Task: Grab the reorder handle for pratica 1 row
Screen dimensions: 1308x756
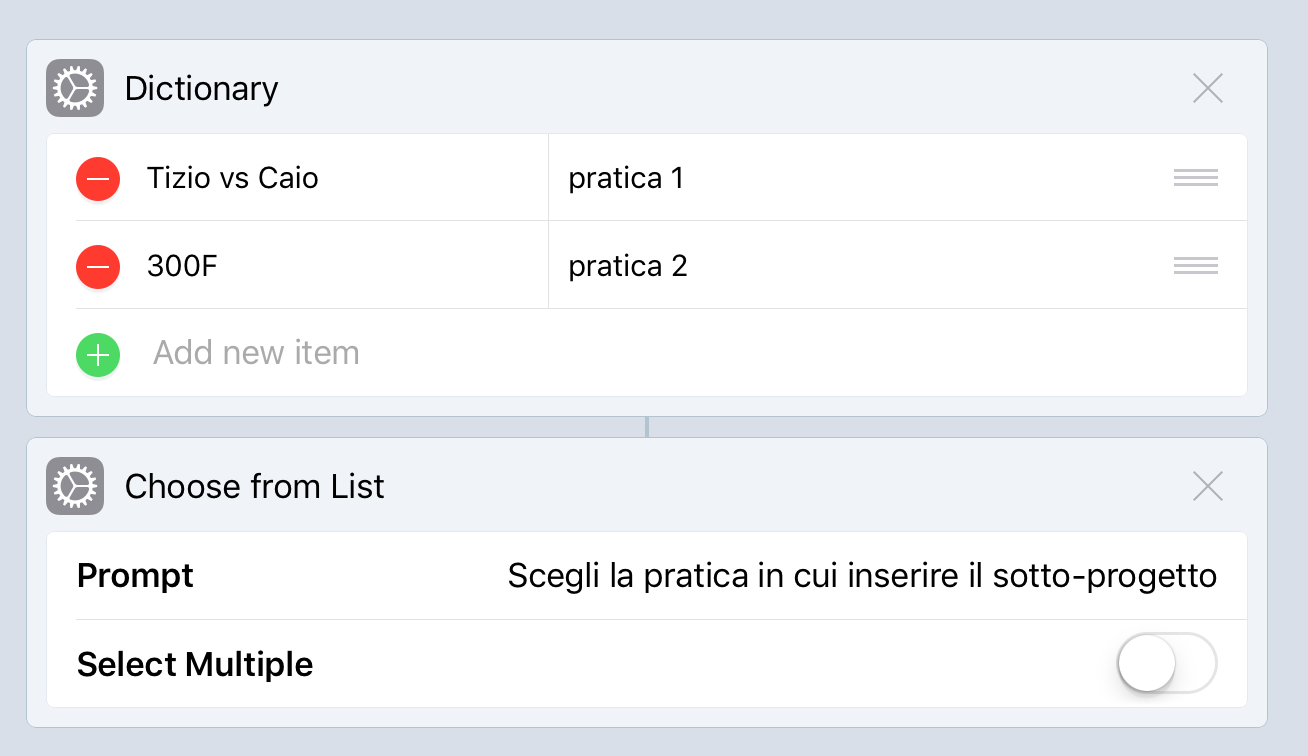Action: pyautogui.click(x=1196, y=178)
